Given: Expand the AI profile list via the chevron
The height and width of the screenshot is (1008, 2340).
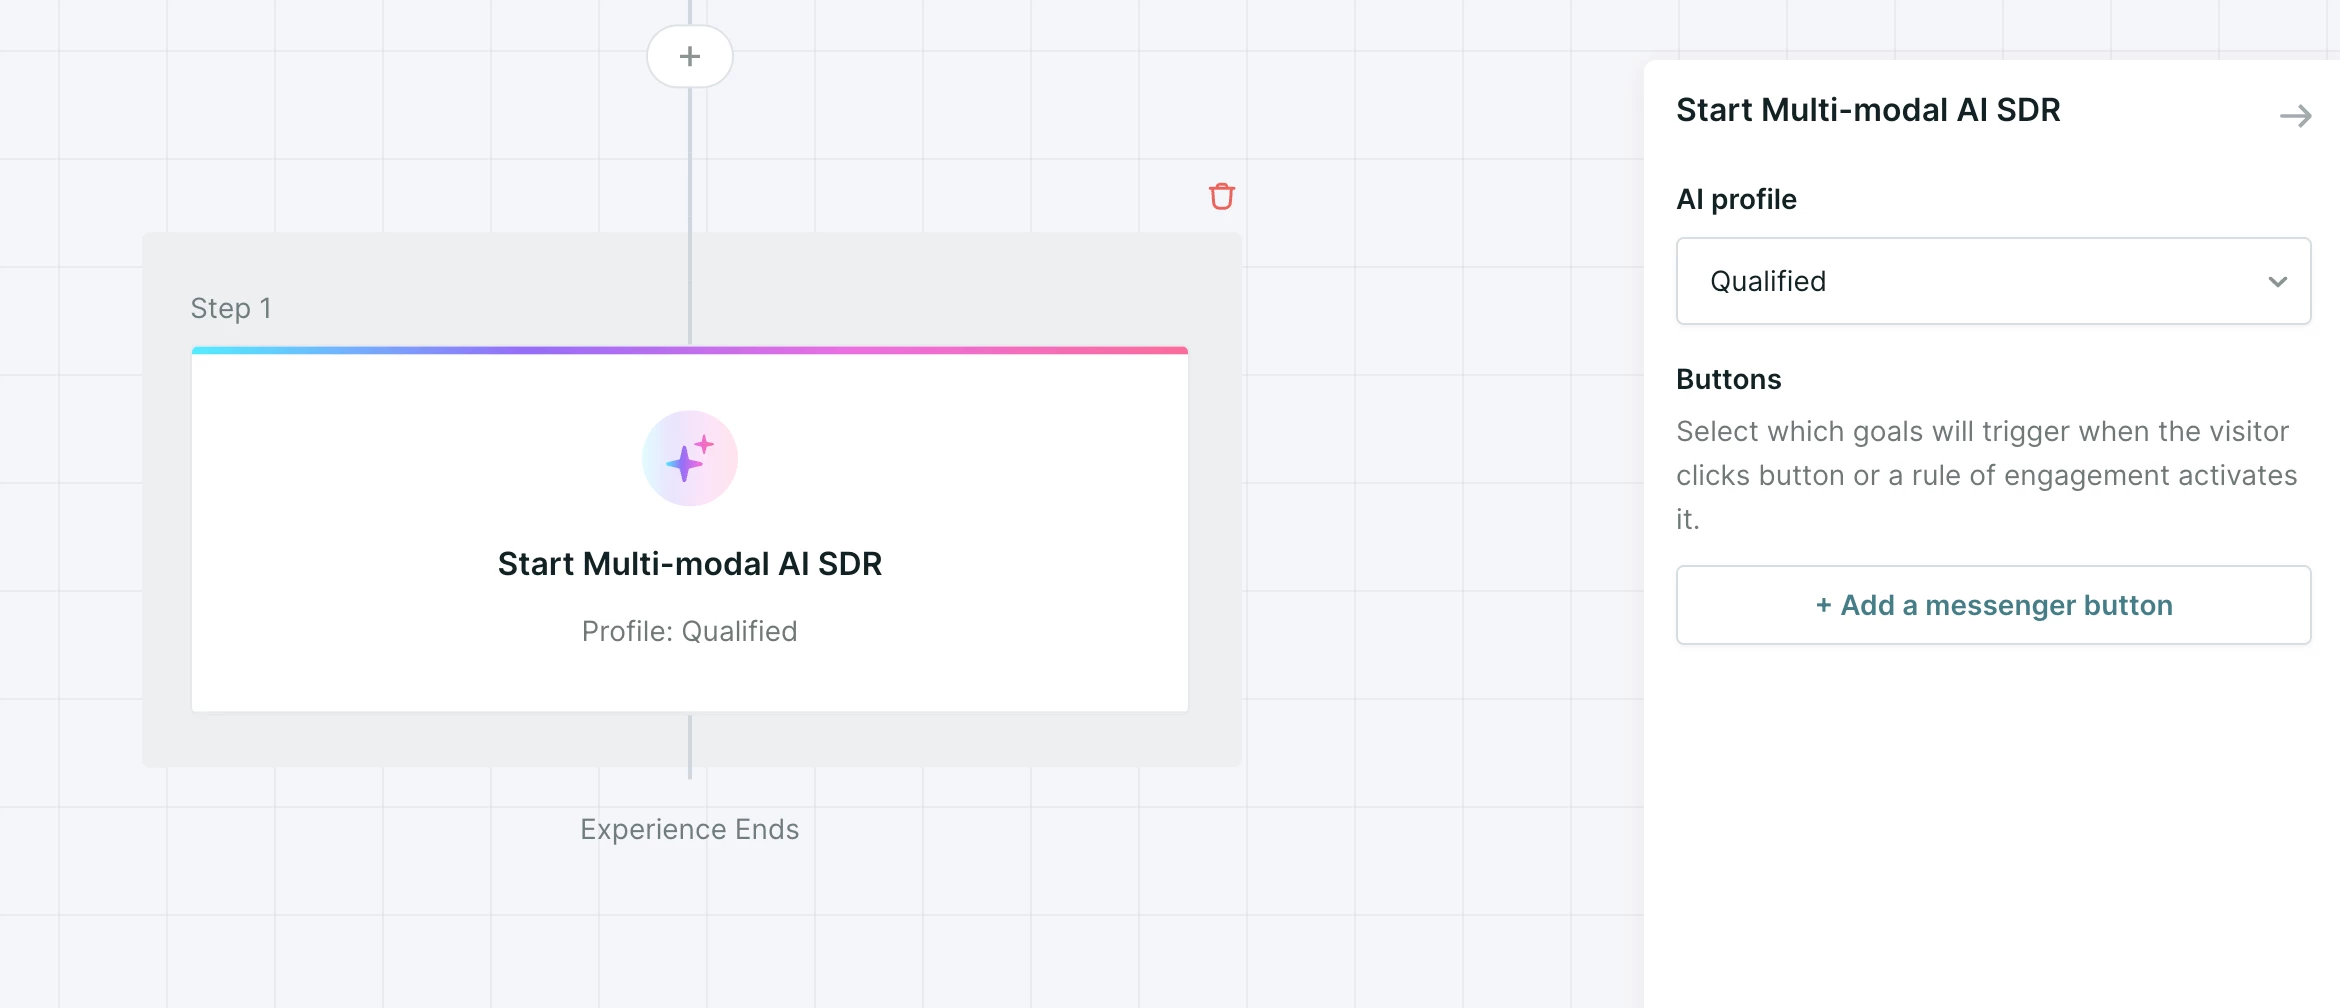Looking at the screenshot, I should pos(2278,282).
